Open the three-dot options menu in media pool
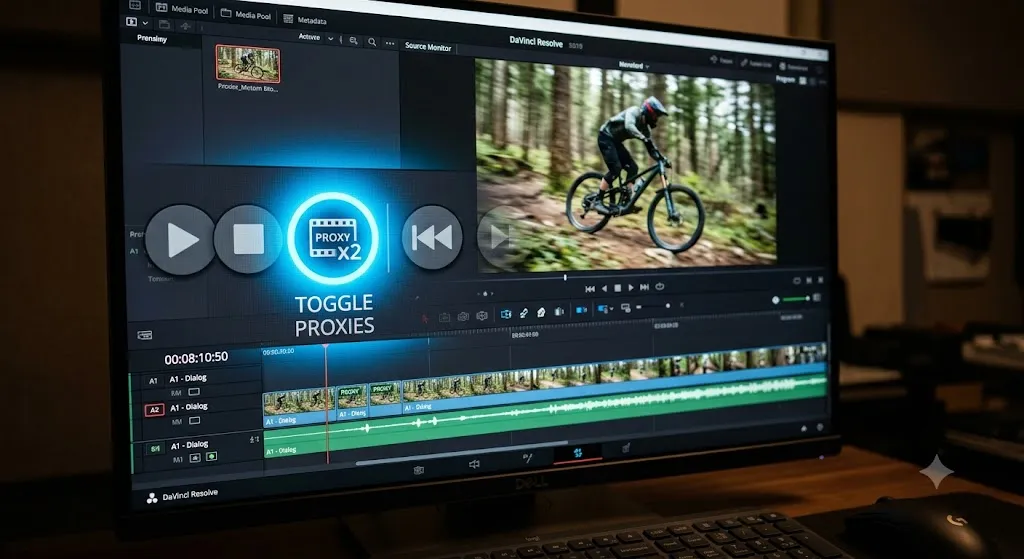This screenshot has height=559, width=1024. tap(390, 43)
